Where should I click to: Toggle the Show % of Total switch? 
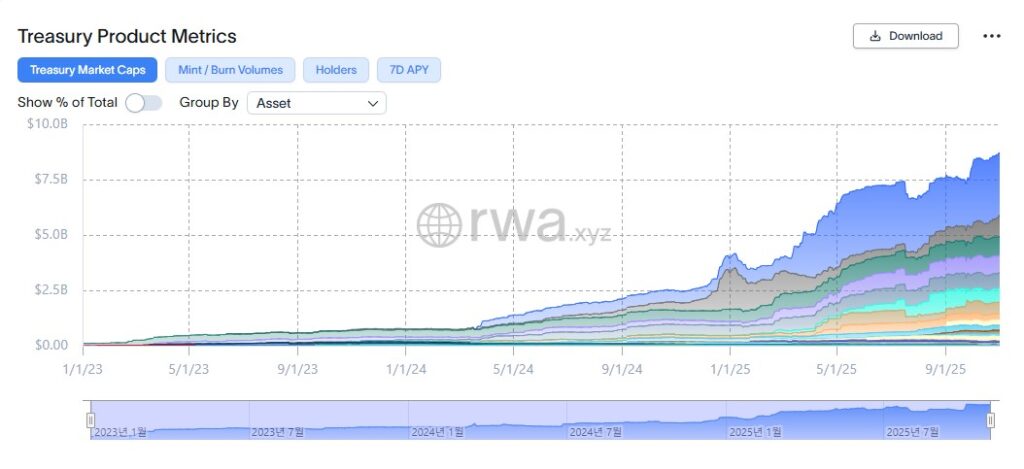143,102
